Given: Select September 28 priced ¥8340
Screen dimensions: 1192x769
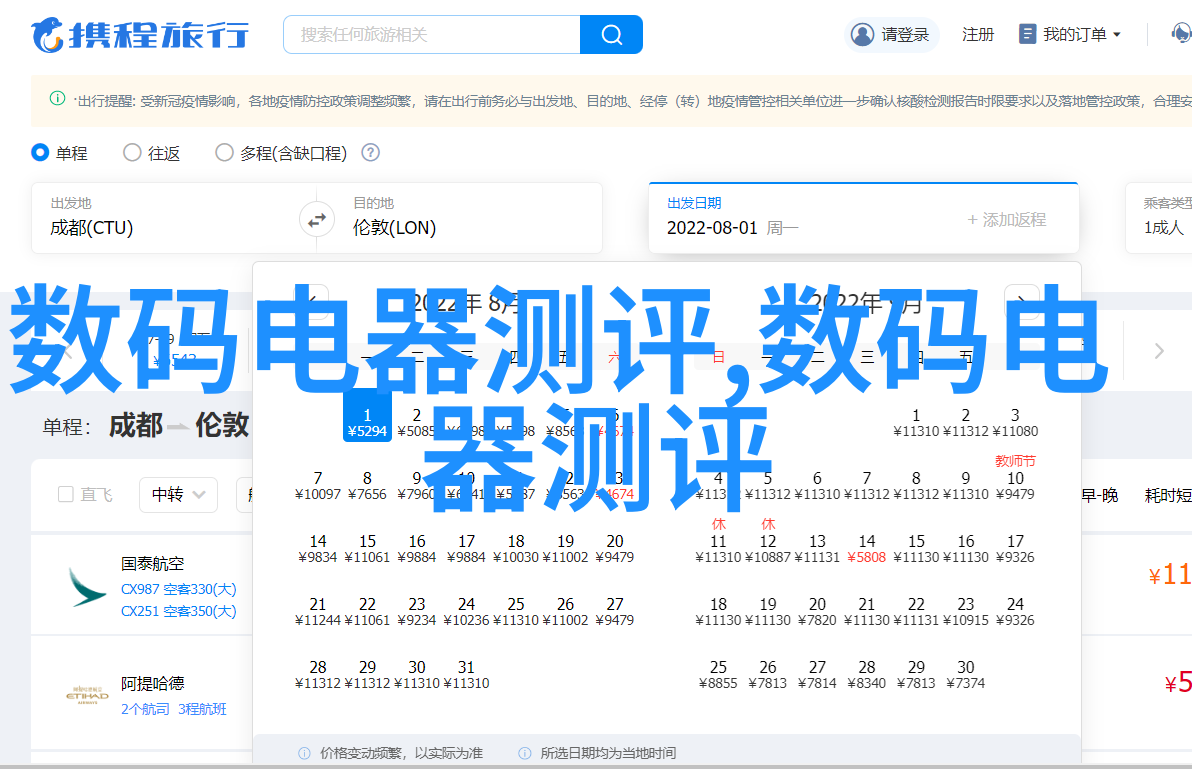Looking at the screenshot, I should point(867,675).
